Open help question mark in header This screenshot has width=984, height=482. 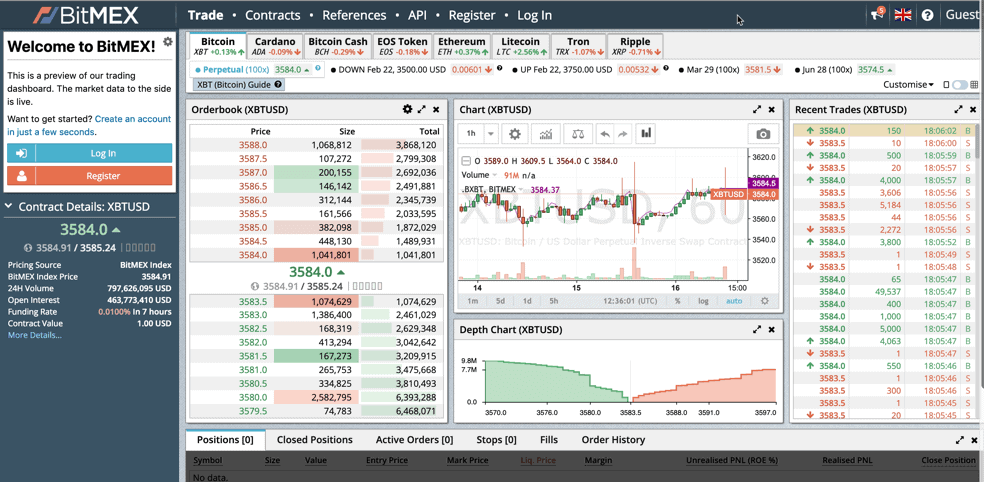(x=928, y=15)
